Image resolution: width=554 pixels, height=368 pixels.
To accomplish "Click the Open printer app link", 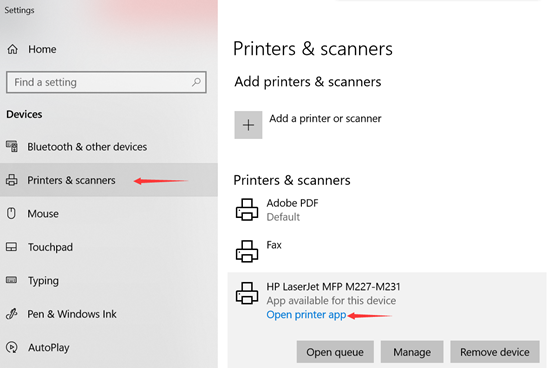I will (306, 315).
